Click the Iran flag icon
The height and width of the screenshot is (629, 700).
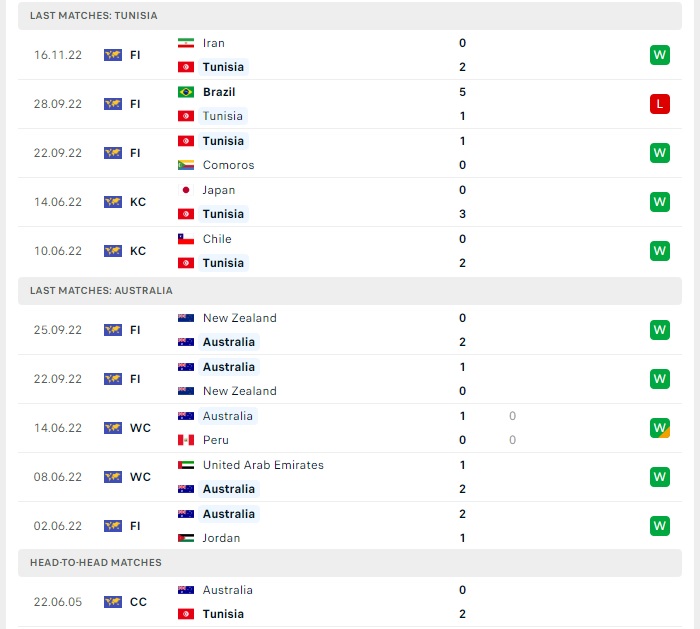[x=186, y=43]
